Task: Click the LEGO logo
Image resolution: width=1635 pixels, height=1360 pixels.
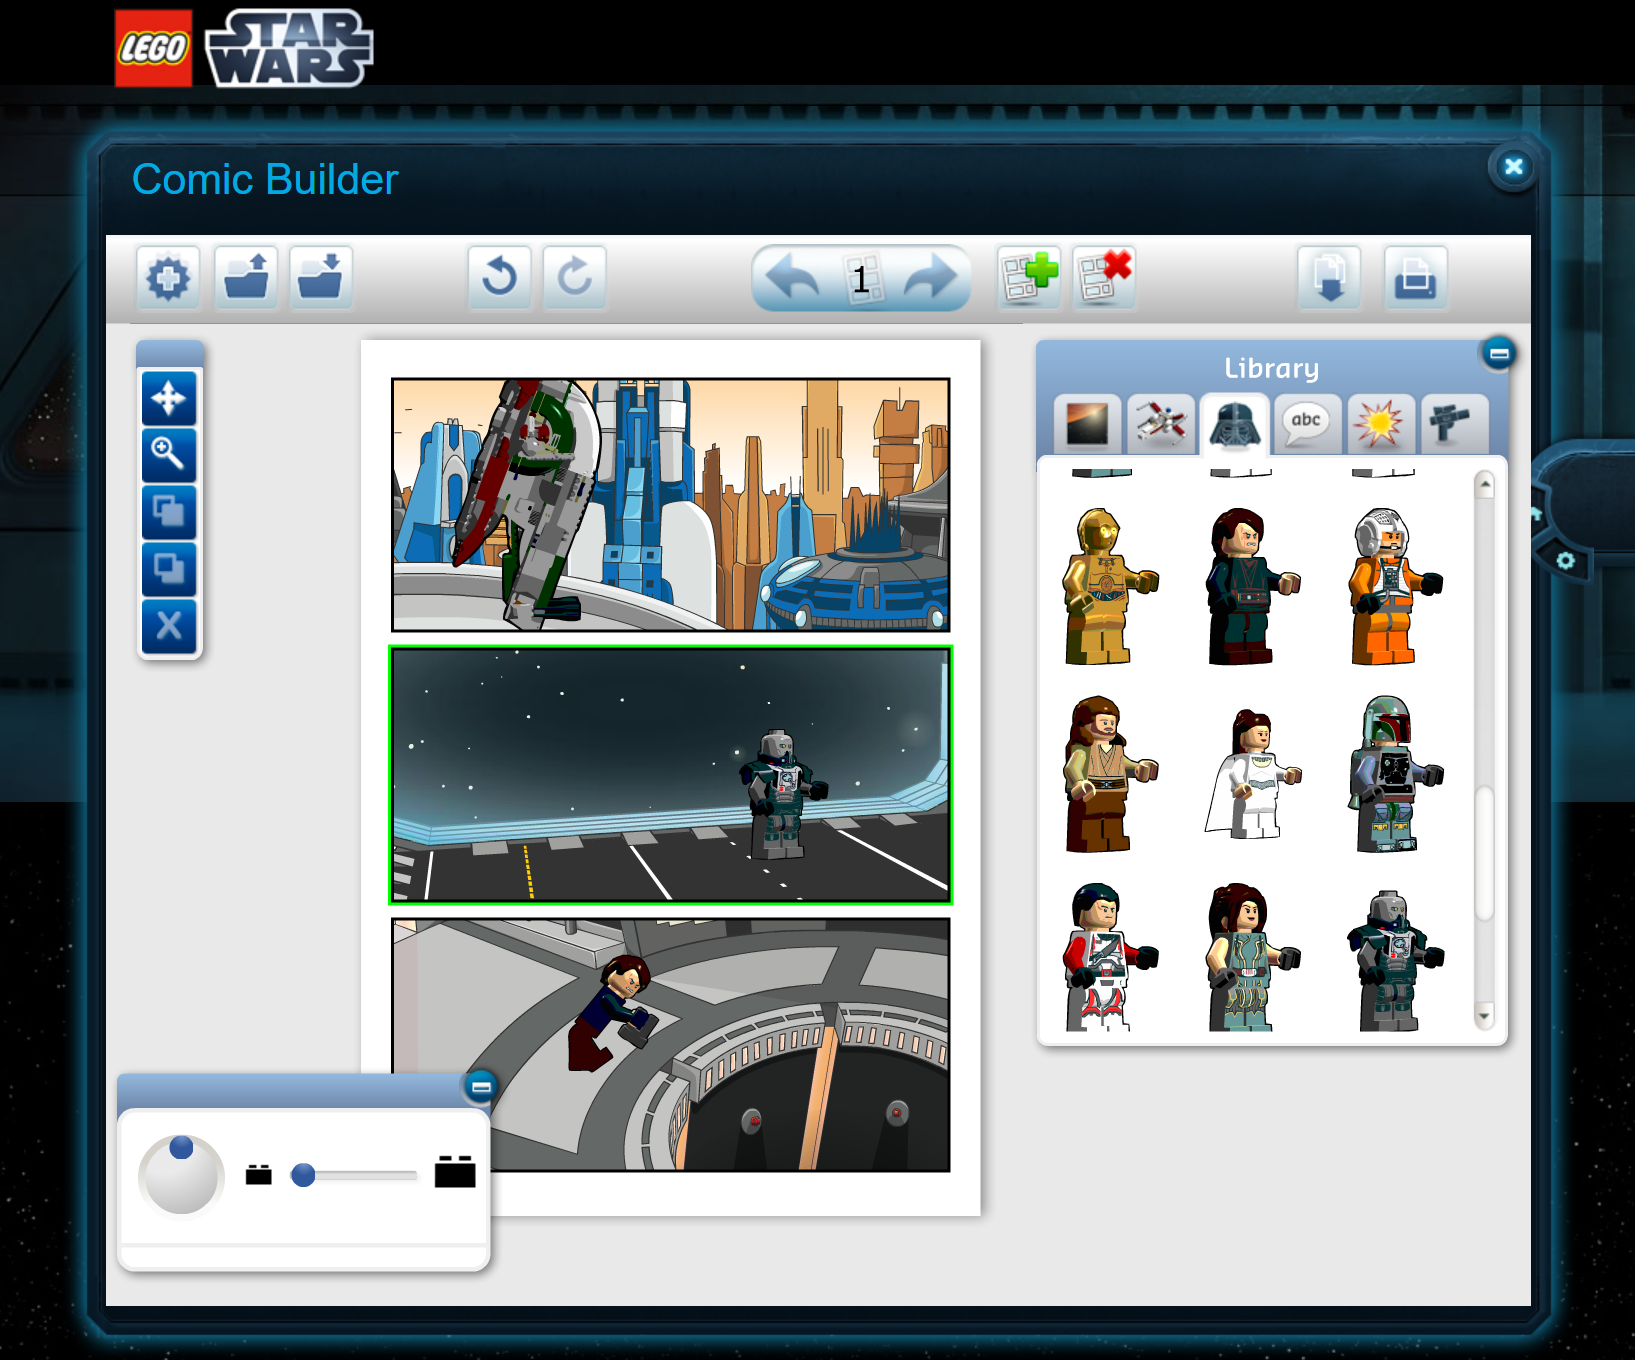Action: pyautogui.click(x=153, y=48)
